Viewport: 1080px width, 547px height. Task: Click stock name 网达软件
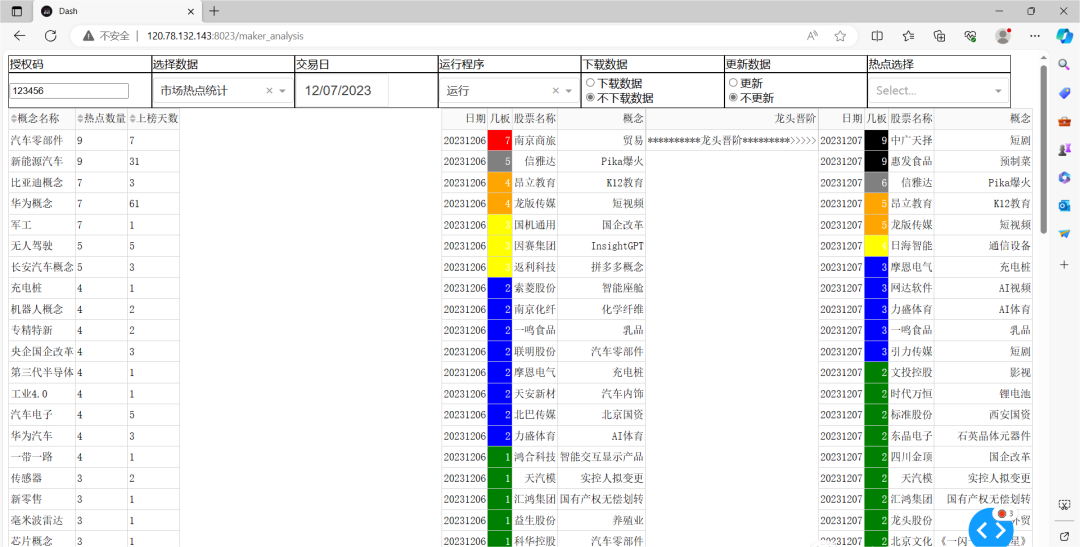tap(911, 288)
